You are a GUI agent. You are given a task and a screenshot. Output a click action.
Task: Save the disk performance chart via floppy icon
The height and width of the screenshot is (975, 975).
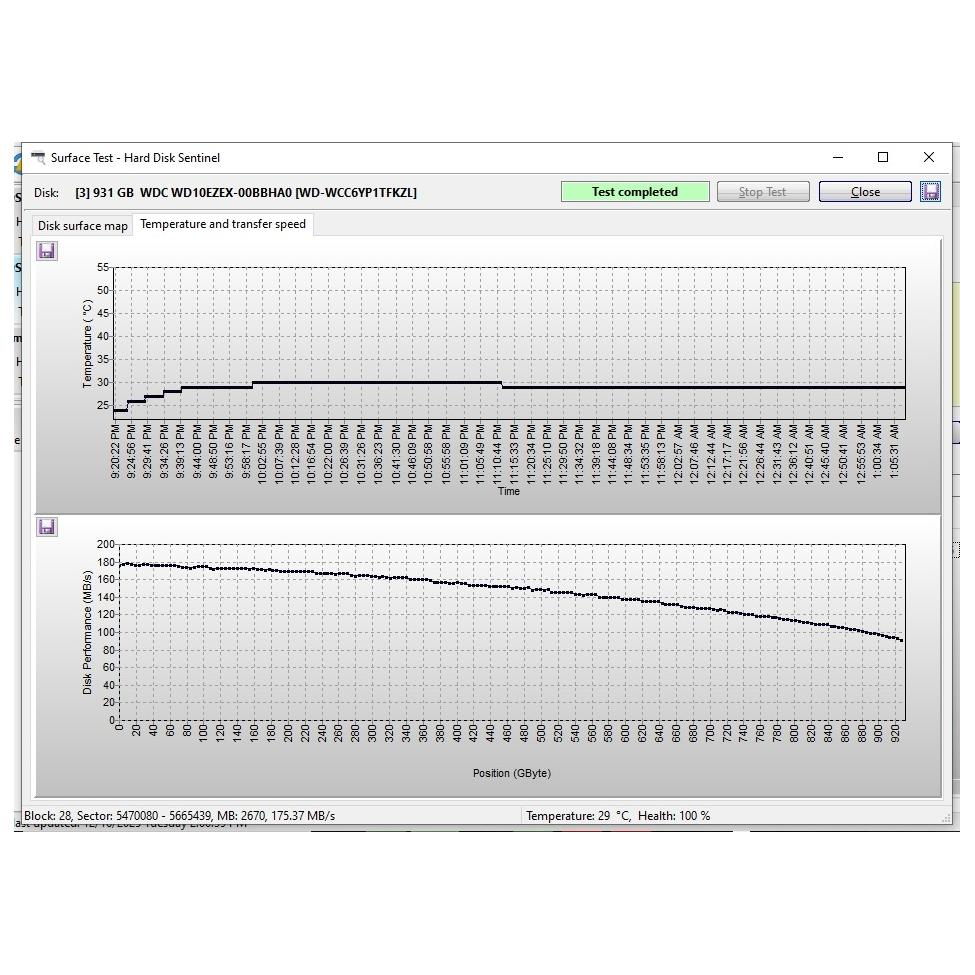pyautogui.click(x=47, y=527)
